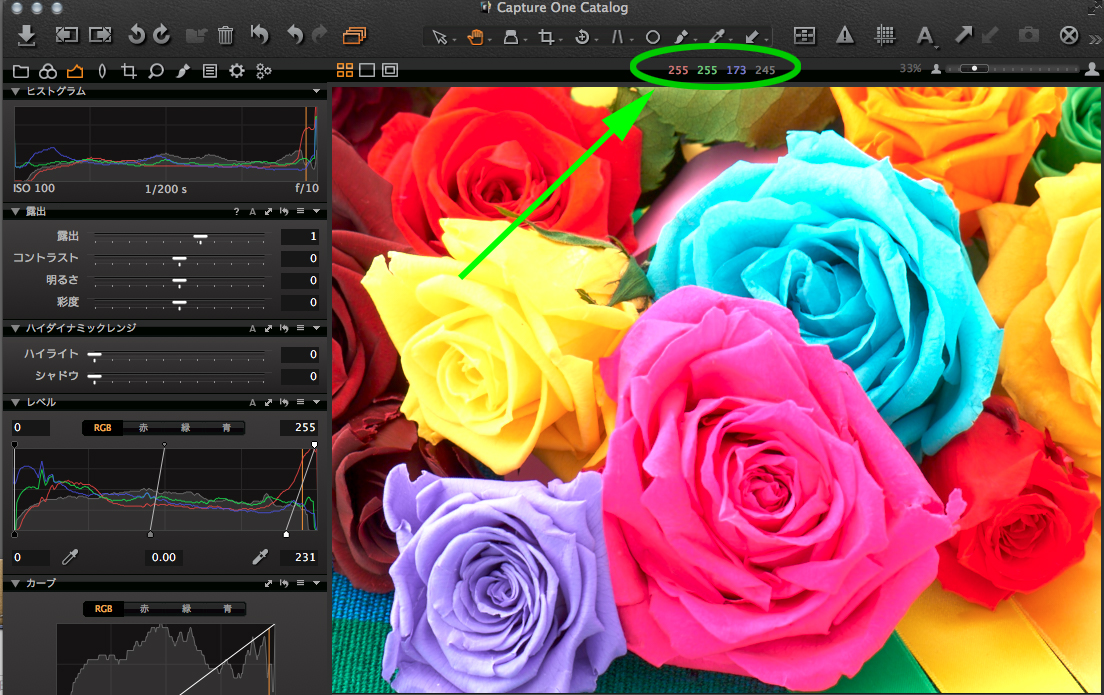The image size is (1104, 695).
Task: Rotate image left with counterclockwise arrow
Action: [x=137, y=35]
